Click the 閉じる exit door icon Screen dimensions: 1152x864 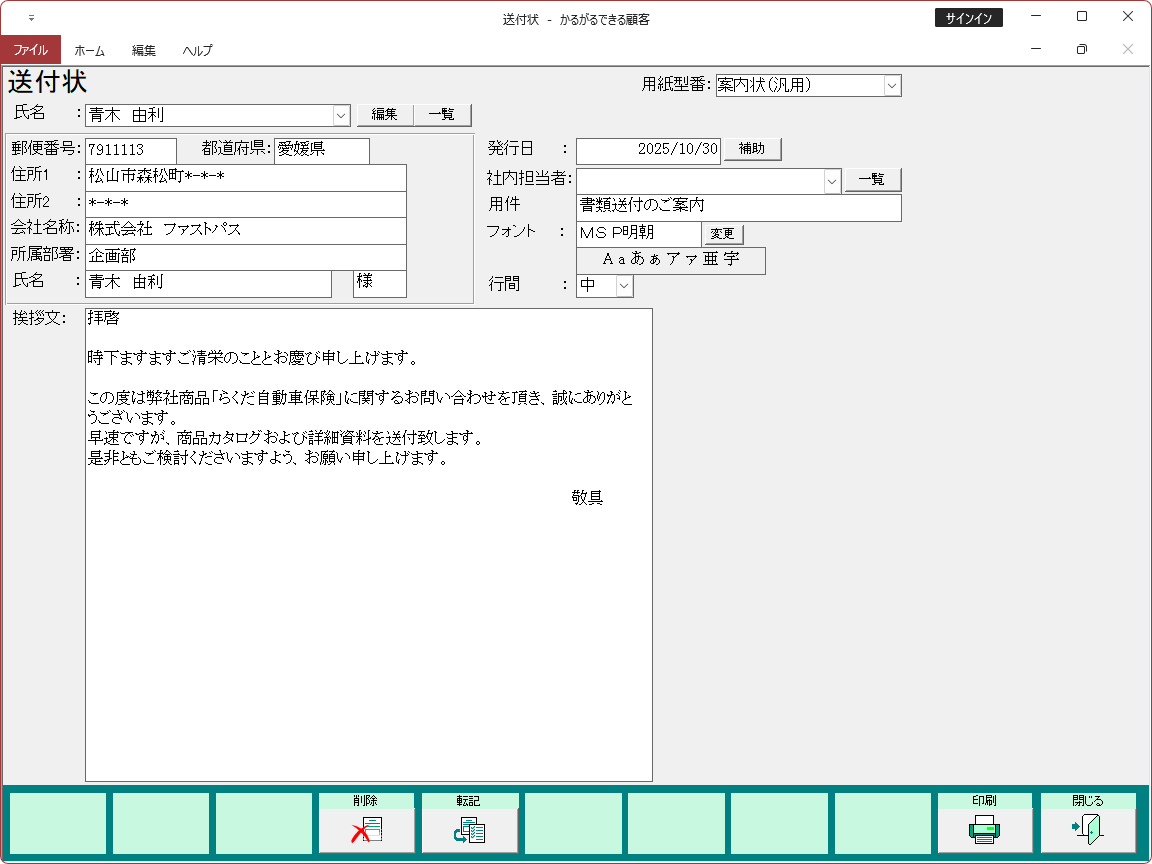click(1087, 829)
